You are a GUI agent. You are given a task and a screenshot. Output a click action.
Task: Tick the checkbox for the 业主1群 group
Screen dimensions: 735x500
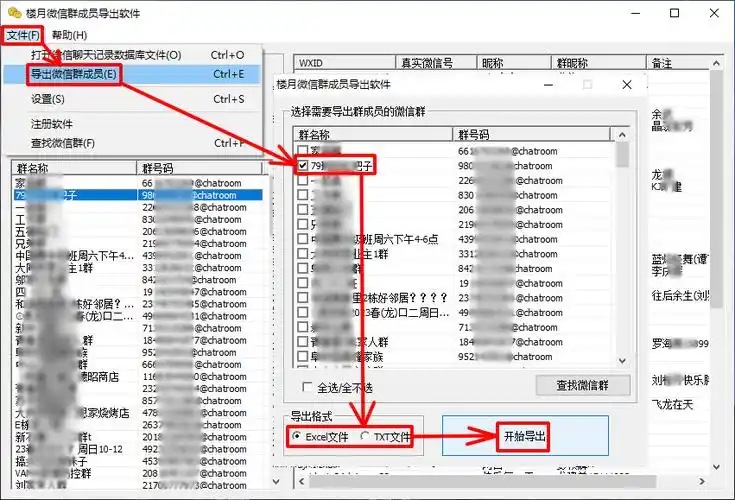tap(303, 254)
